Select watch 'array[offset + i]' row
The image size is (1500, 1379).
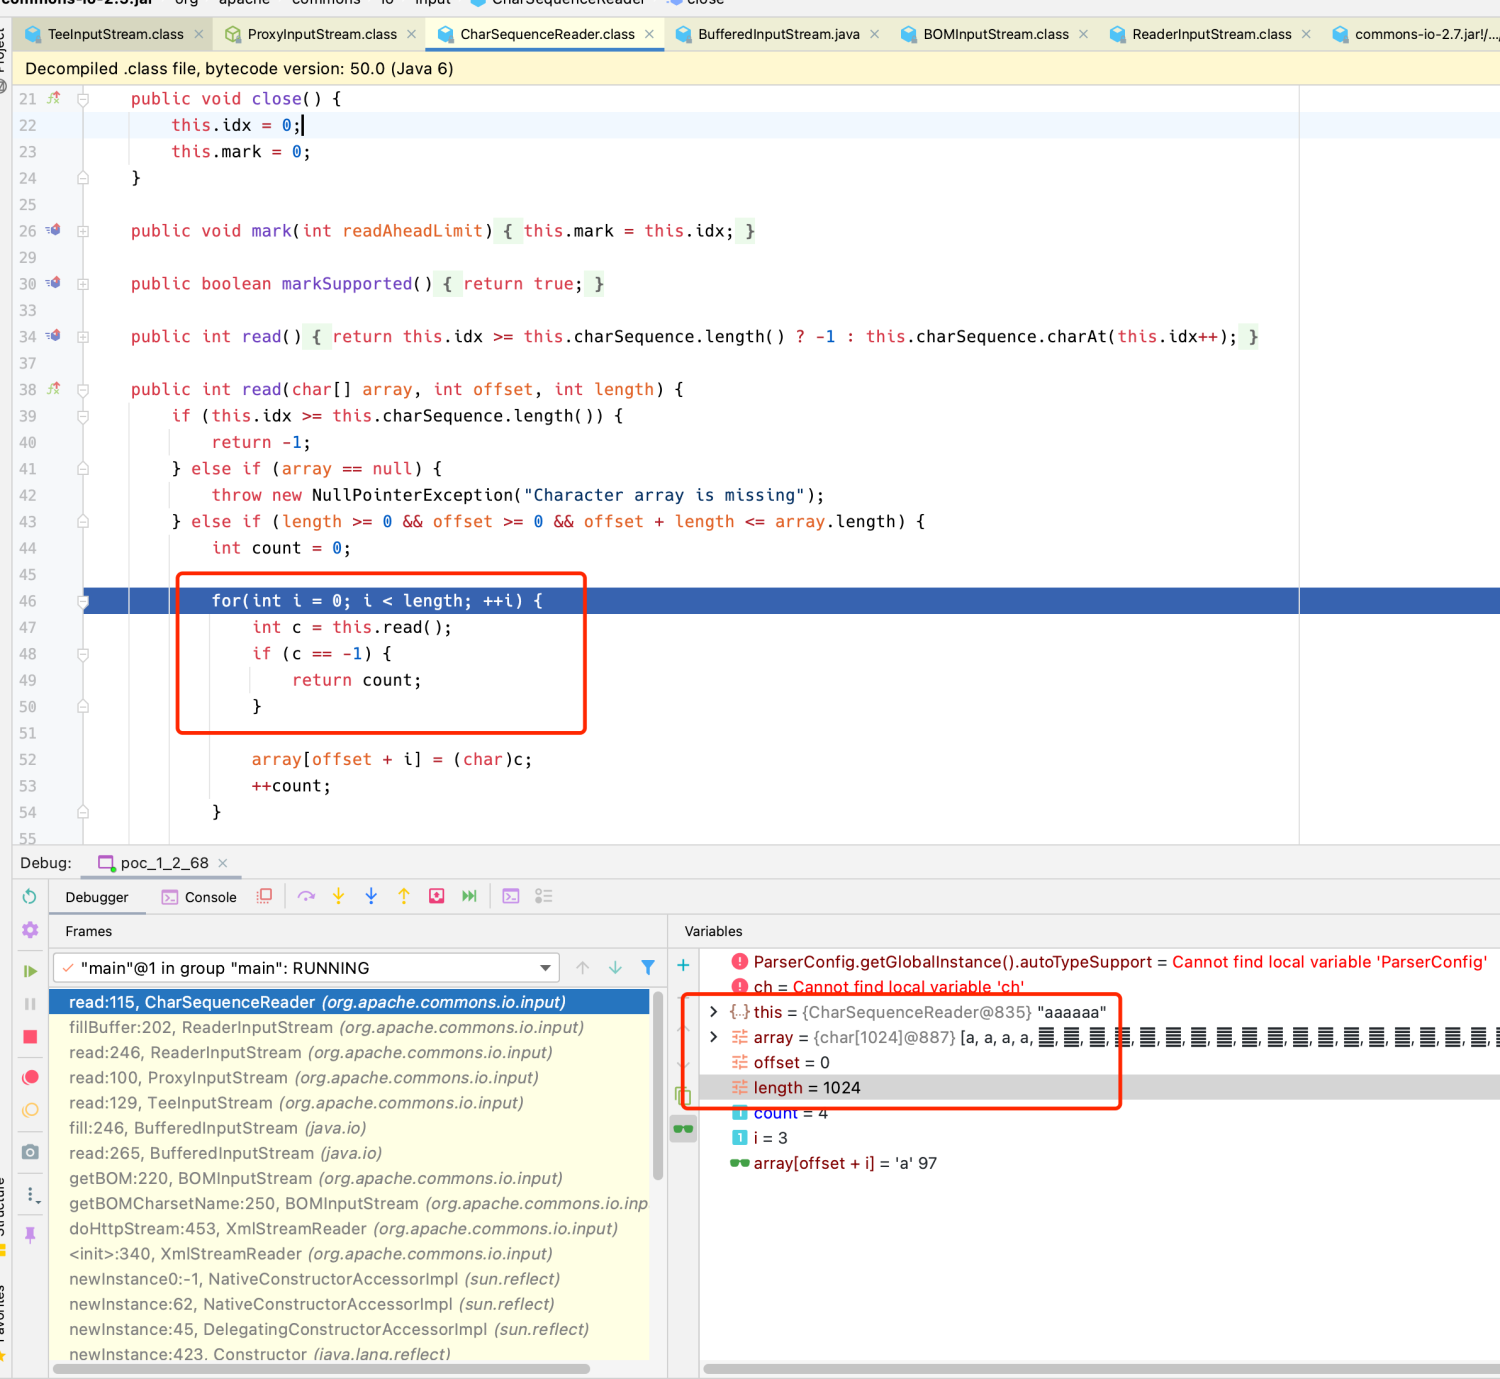(x=1099, y=1163)
